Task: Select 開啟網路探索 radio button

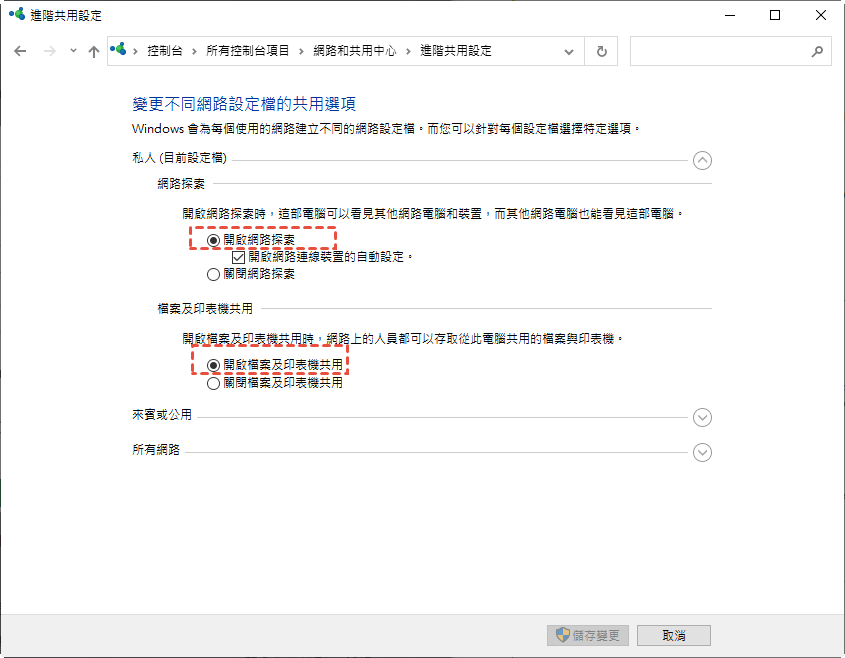Action: (x=213, y=240)
